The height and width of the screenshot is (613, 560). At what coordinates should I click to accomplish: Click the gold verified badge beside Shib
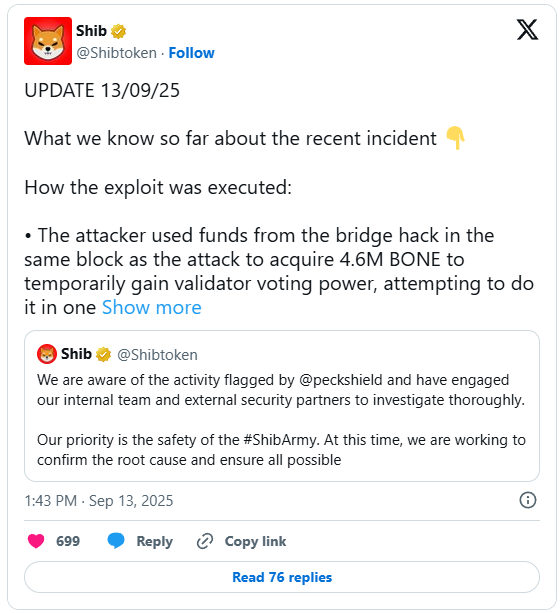point(118,31)
